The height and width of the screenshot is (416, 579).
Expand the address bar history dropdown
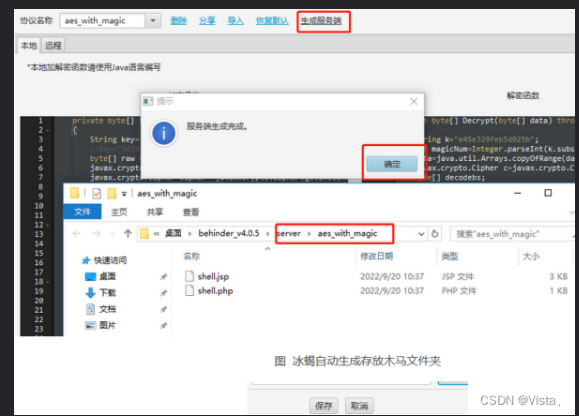[421, 234]
